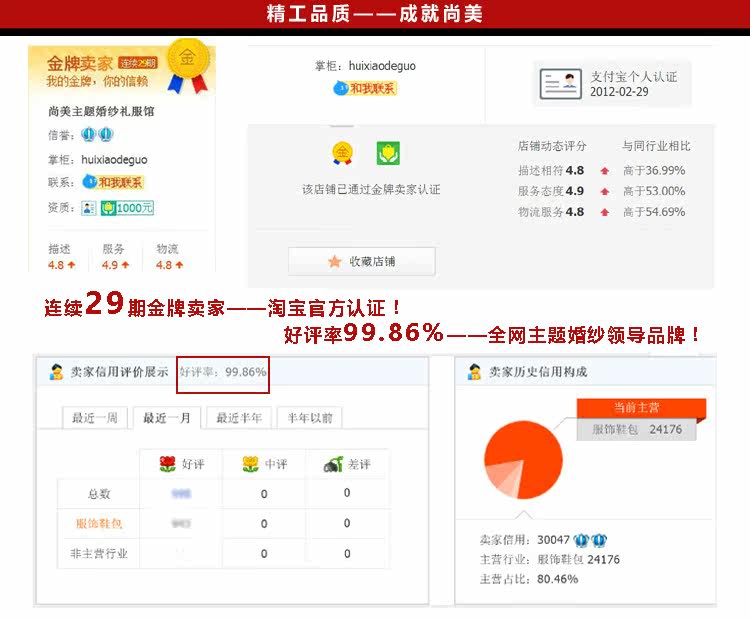
Task: Click 高于36.99% comparison value
Action: [654, 171]
